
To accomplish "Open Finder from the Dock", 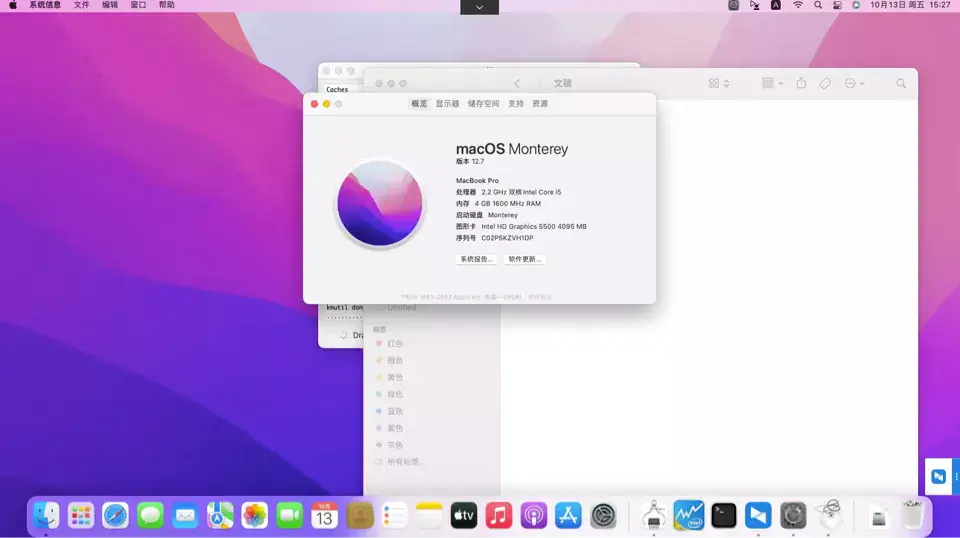I will [x=46, y=515].
